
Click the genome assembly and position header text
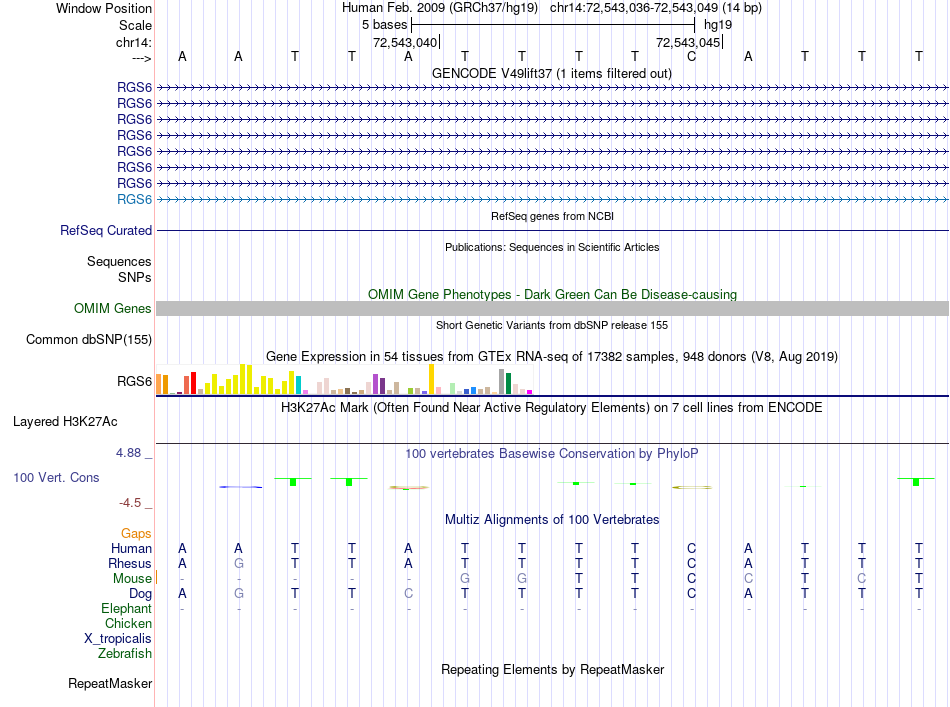point(552,8)
